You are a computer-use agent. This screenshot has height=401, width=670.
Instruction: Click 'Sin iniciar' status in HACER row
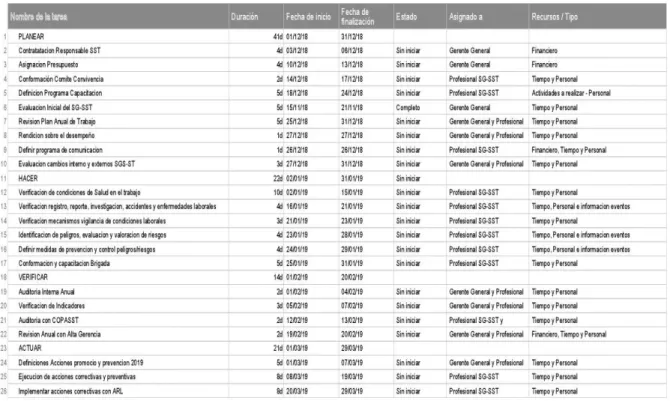[408, 178]
